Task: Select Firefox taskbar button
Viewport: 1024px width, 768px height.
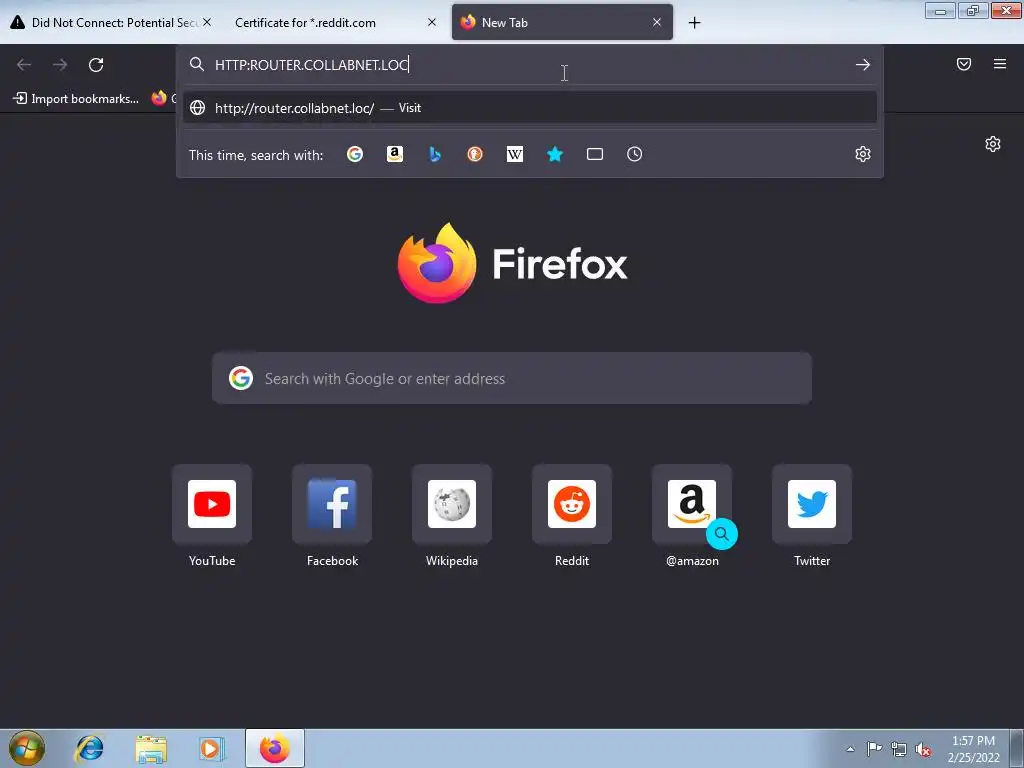Action: click(x=275, y=748)
